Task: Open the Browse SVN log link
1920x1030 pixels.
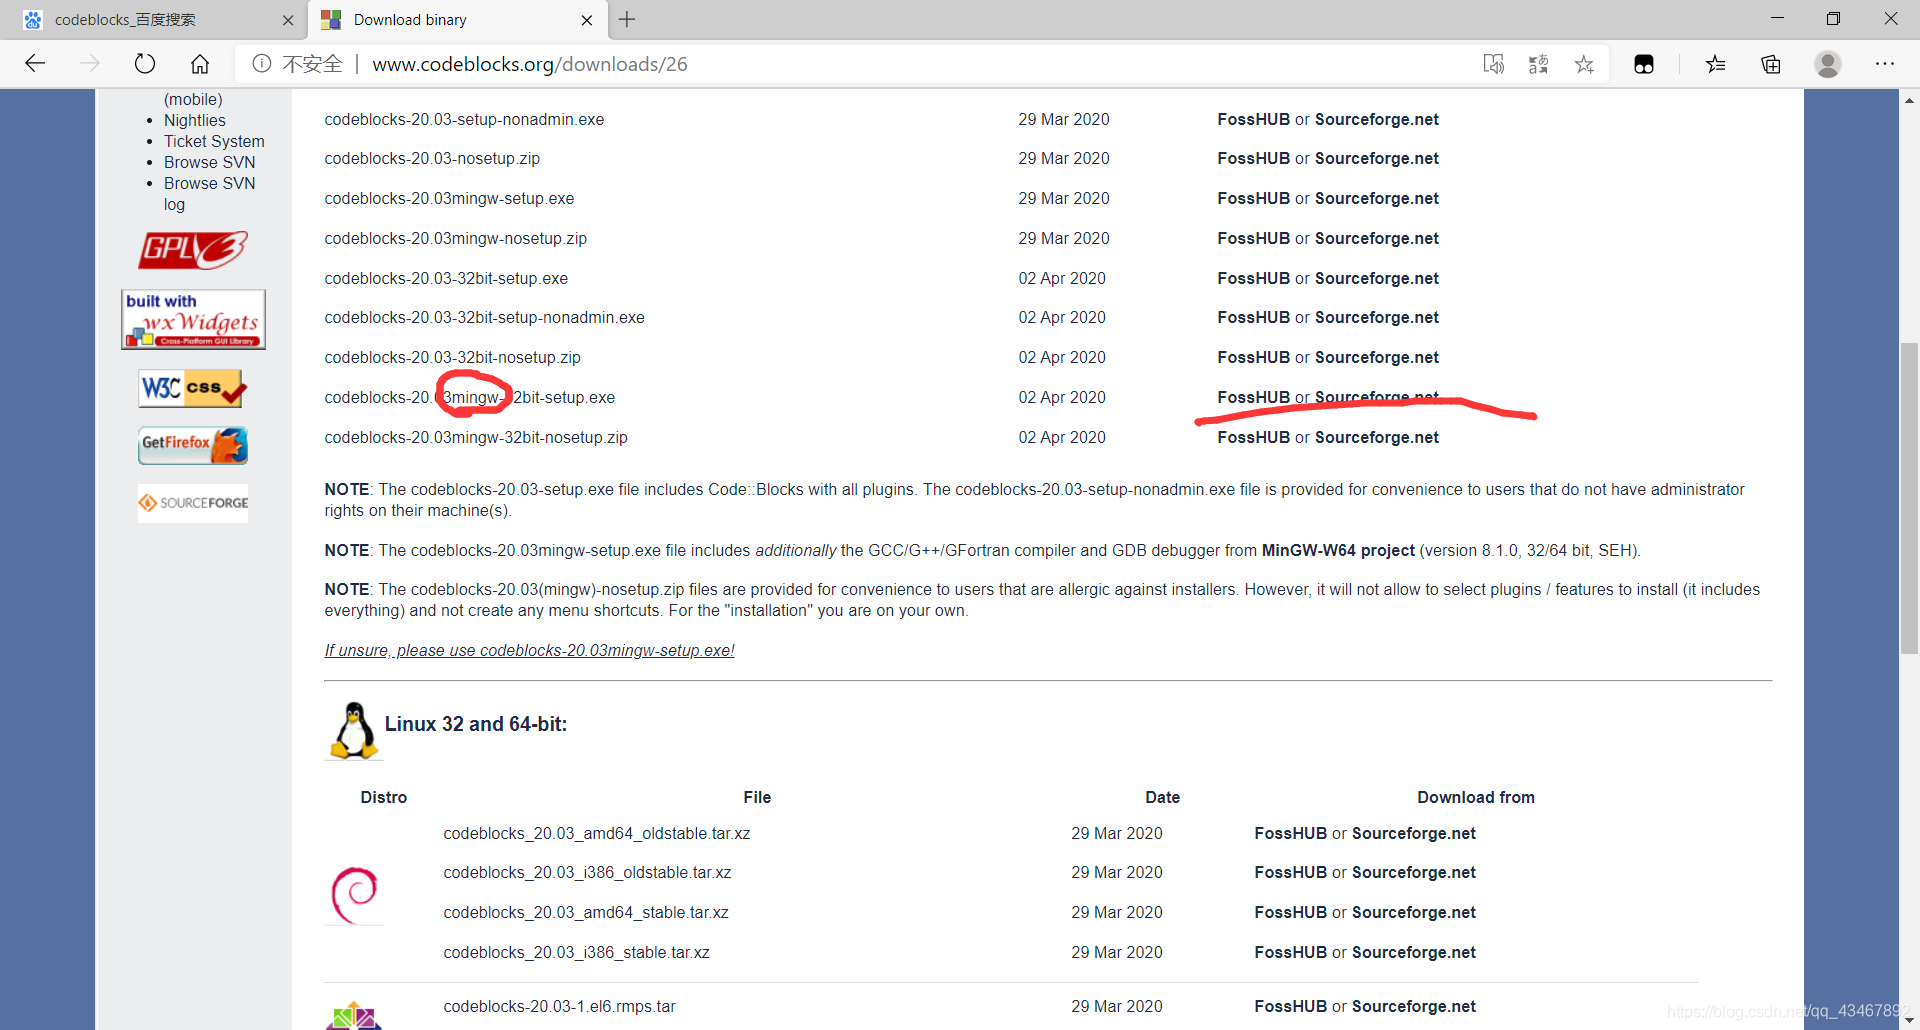Action: tap(210, 193)
